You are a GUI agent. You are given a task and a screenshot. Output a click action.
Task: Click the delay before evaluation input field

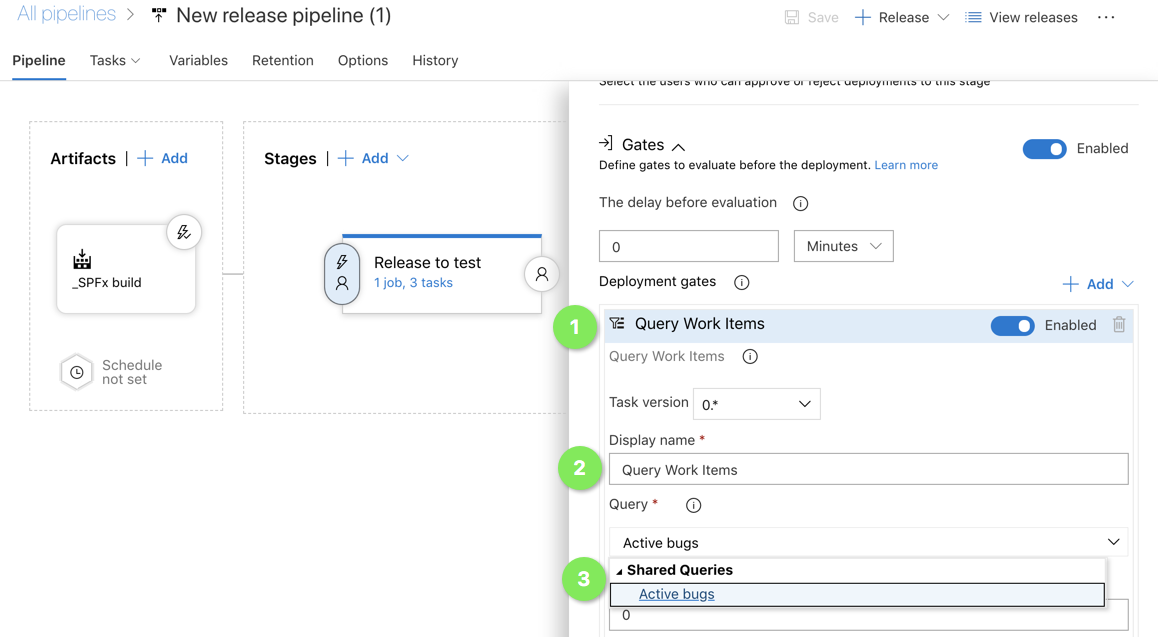pos(689,246)
